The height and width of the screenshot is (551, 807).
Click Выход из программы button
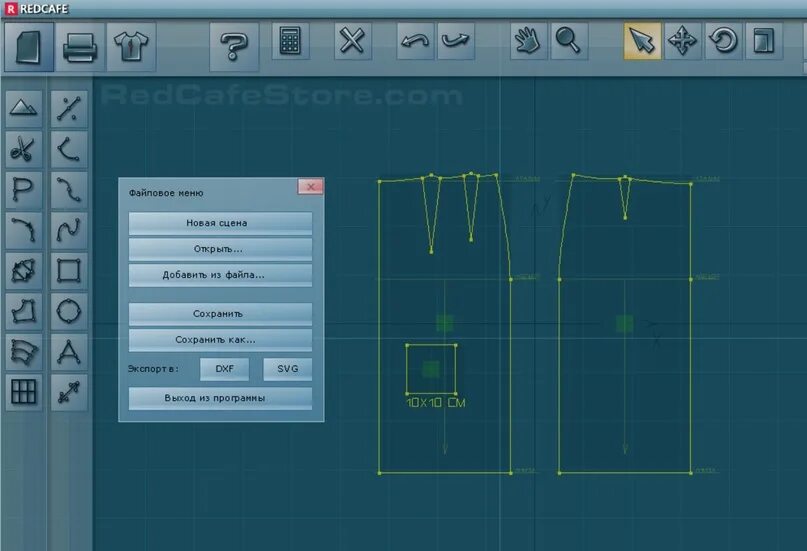click(220, 398)
